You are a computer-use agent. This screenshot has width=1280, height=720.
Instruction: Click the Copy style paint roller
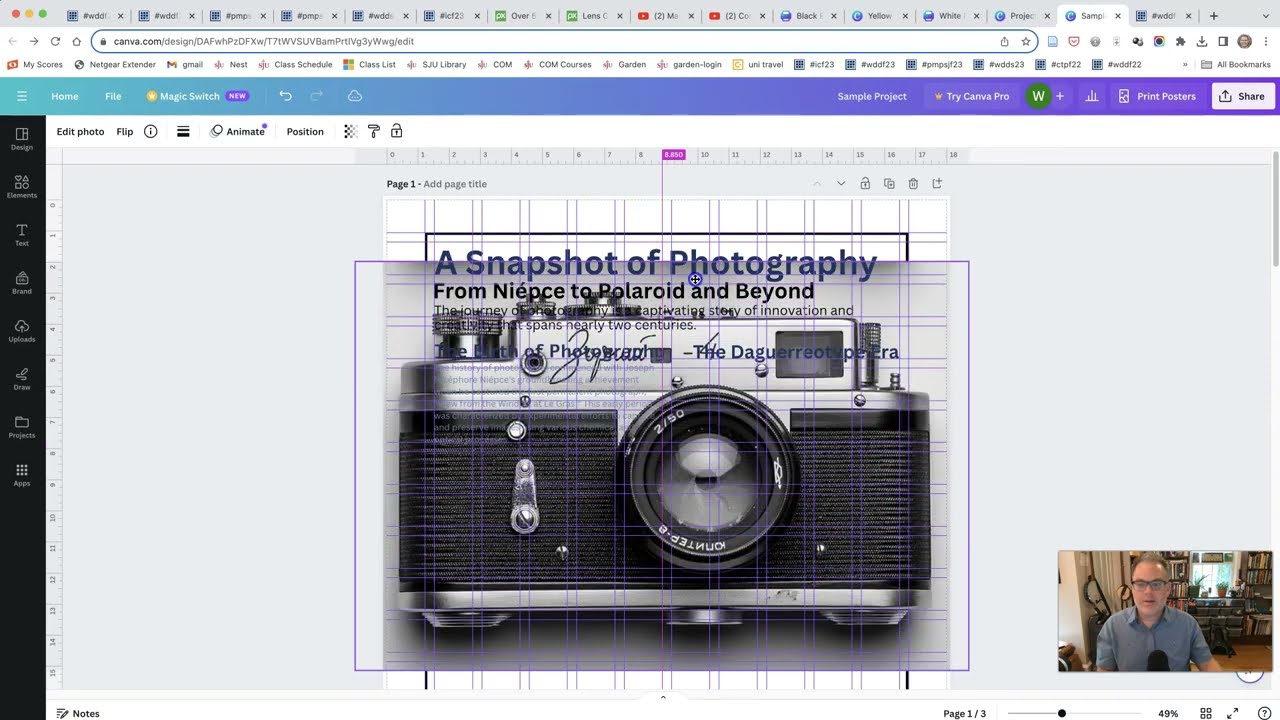click(x=373, y=131)
